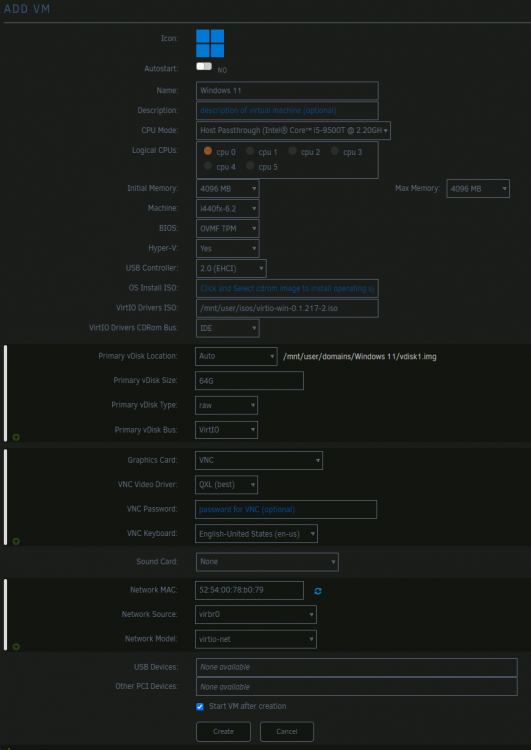Viewport: 531px width, 750px height.
Task: Toggle the Autostart switch
Action: coord(204,66)
